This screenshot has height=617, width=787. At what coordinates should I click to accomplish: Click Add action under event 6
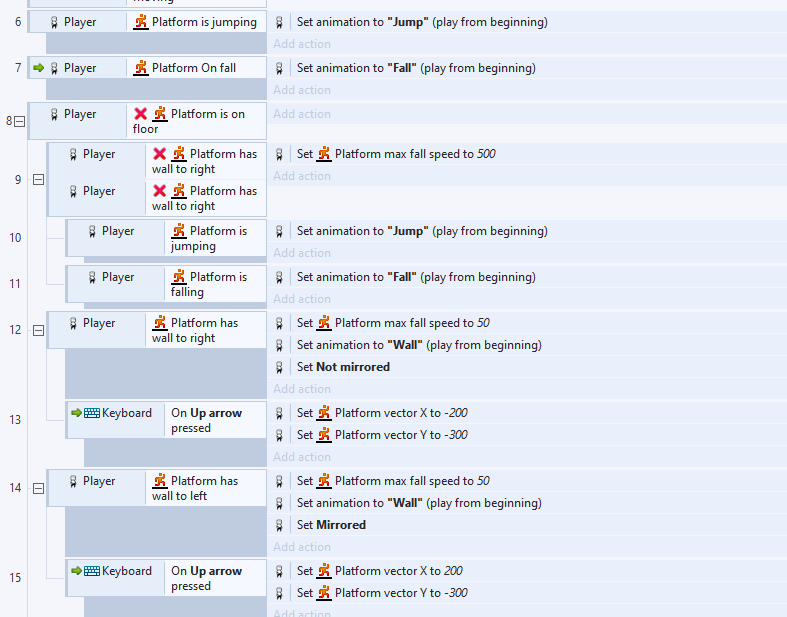pos(302,44)
